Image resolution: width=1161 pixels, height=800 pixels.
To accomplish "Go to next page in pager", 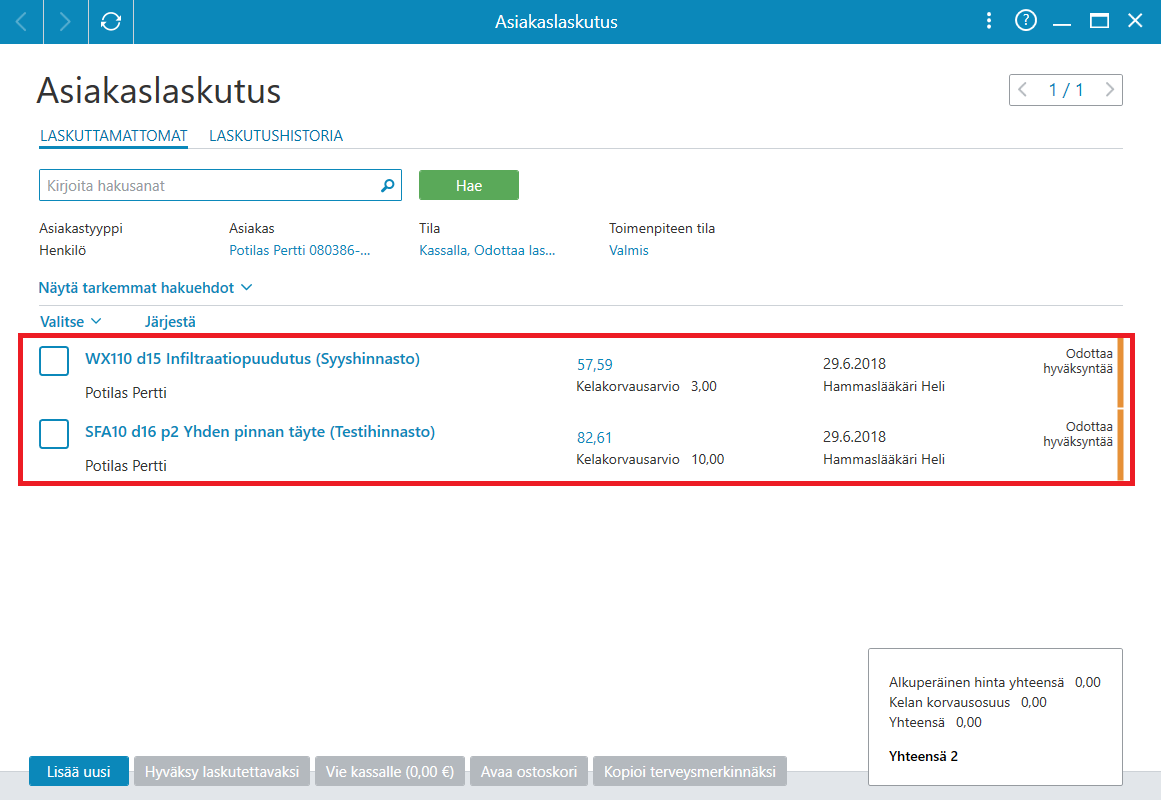I will tap(1109, 90).
